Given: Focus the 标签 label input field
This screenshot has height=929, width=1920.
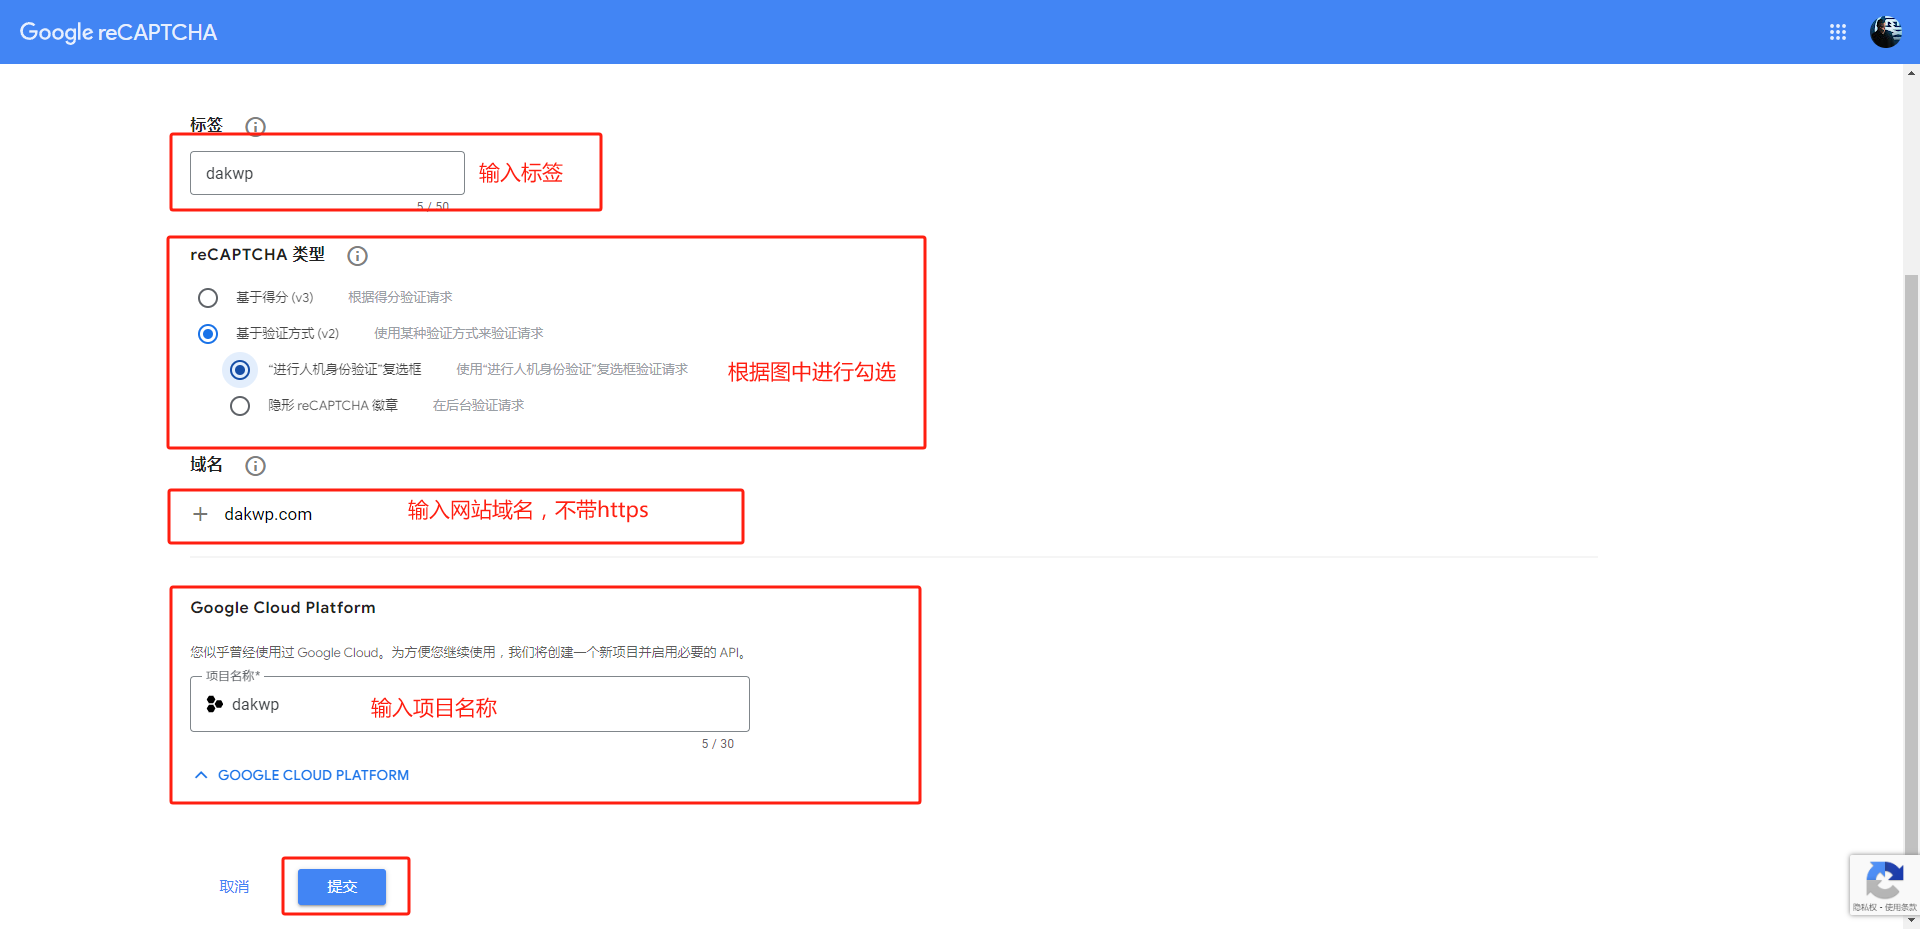Looking at the screenshot, I should pyautogui.click(x=327, y=173).
